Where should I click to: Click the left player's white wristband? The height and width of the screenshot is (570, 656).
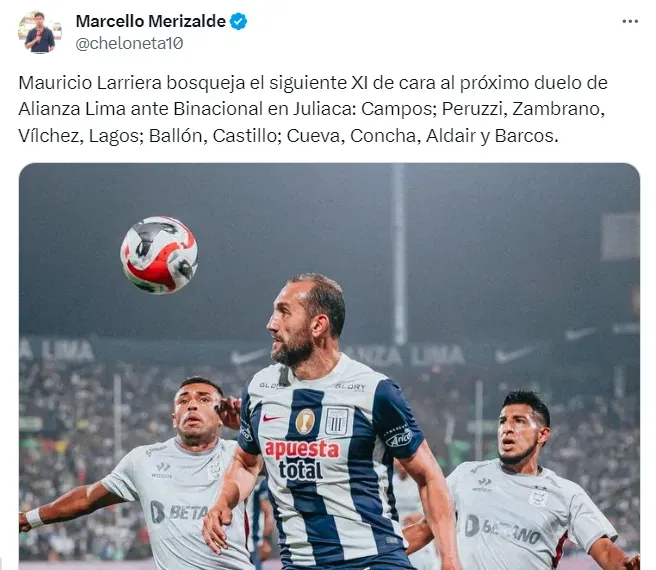pos(34,518)
